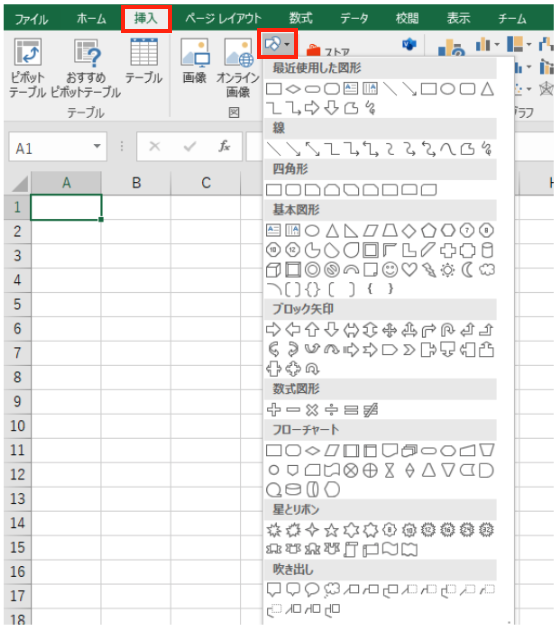Pick the sun shape

click(447, 270)
